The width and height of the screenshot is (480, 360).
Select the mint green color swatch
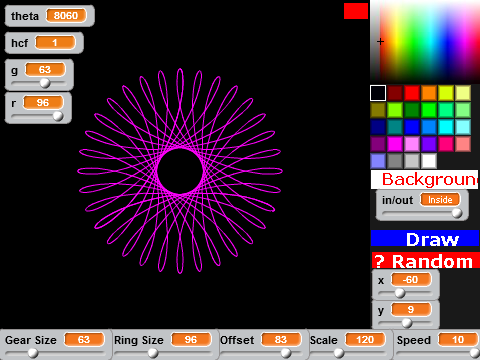[x=446, y=110]
